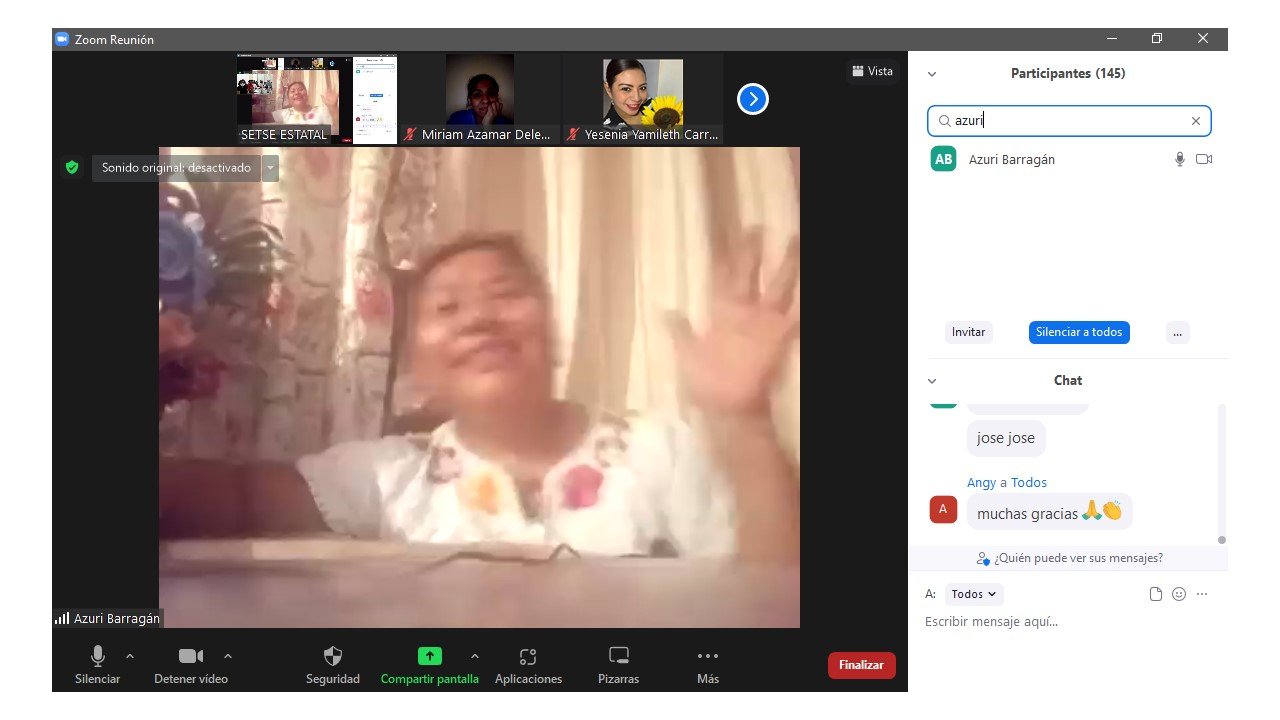Minimize the Zoom Reunión window
This screenshot has height=720, width=1280.
point(1112,39)
